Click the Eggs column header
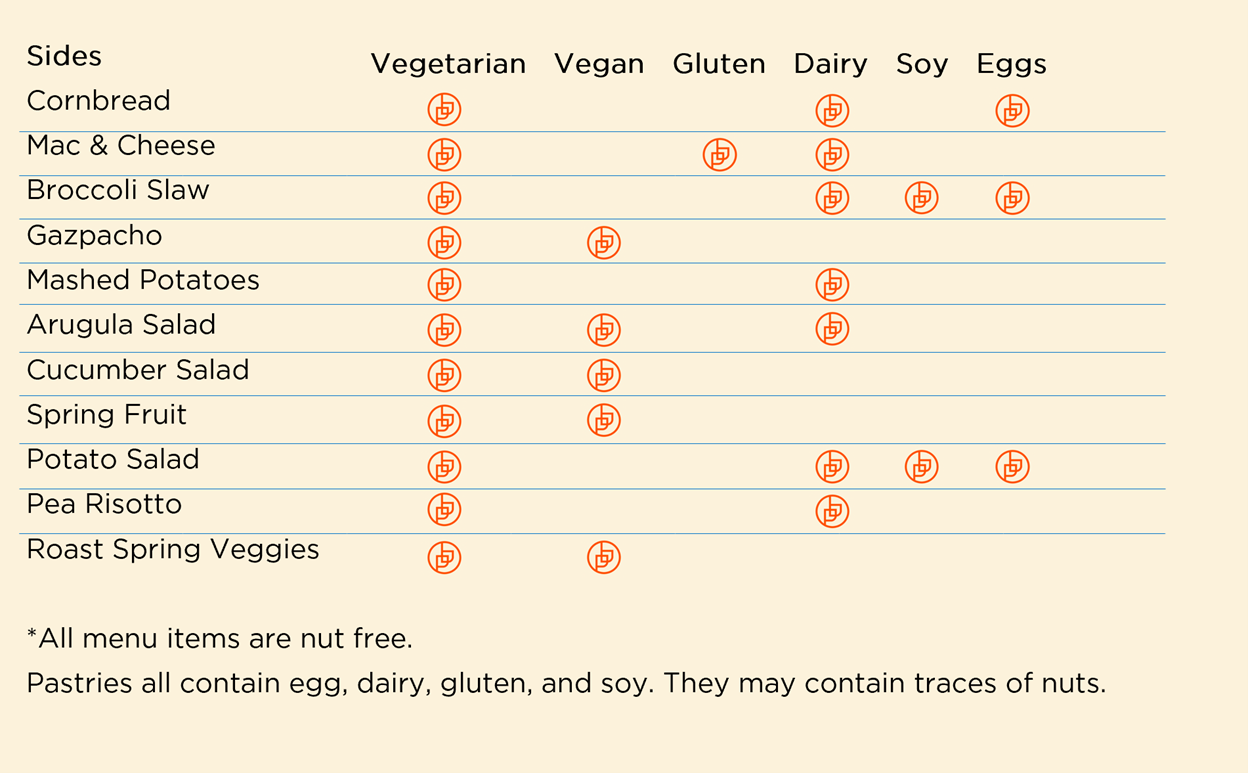 (1011, 64)
